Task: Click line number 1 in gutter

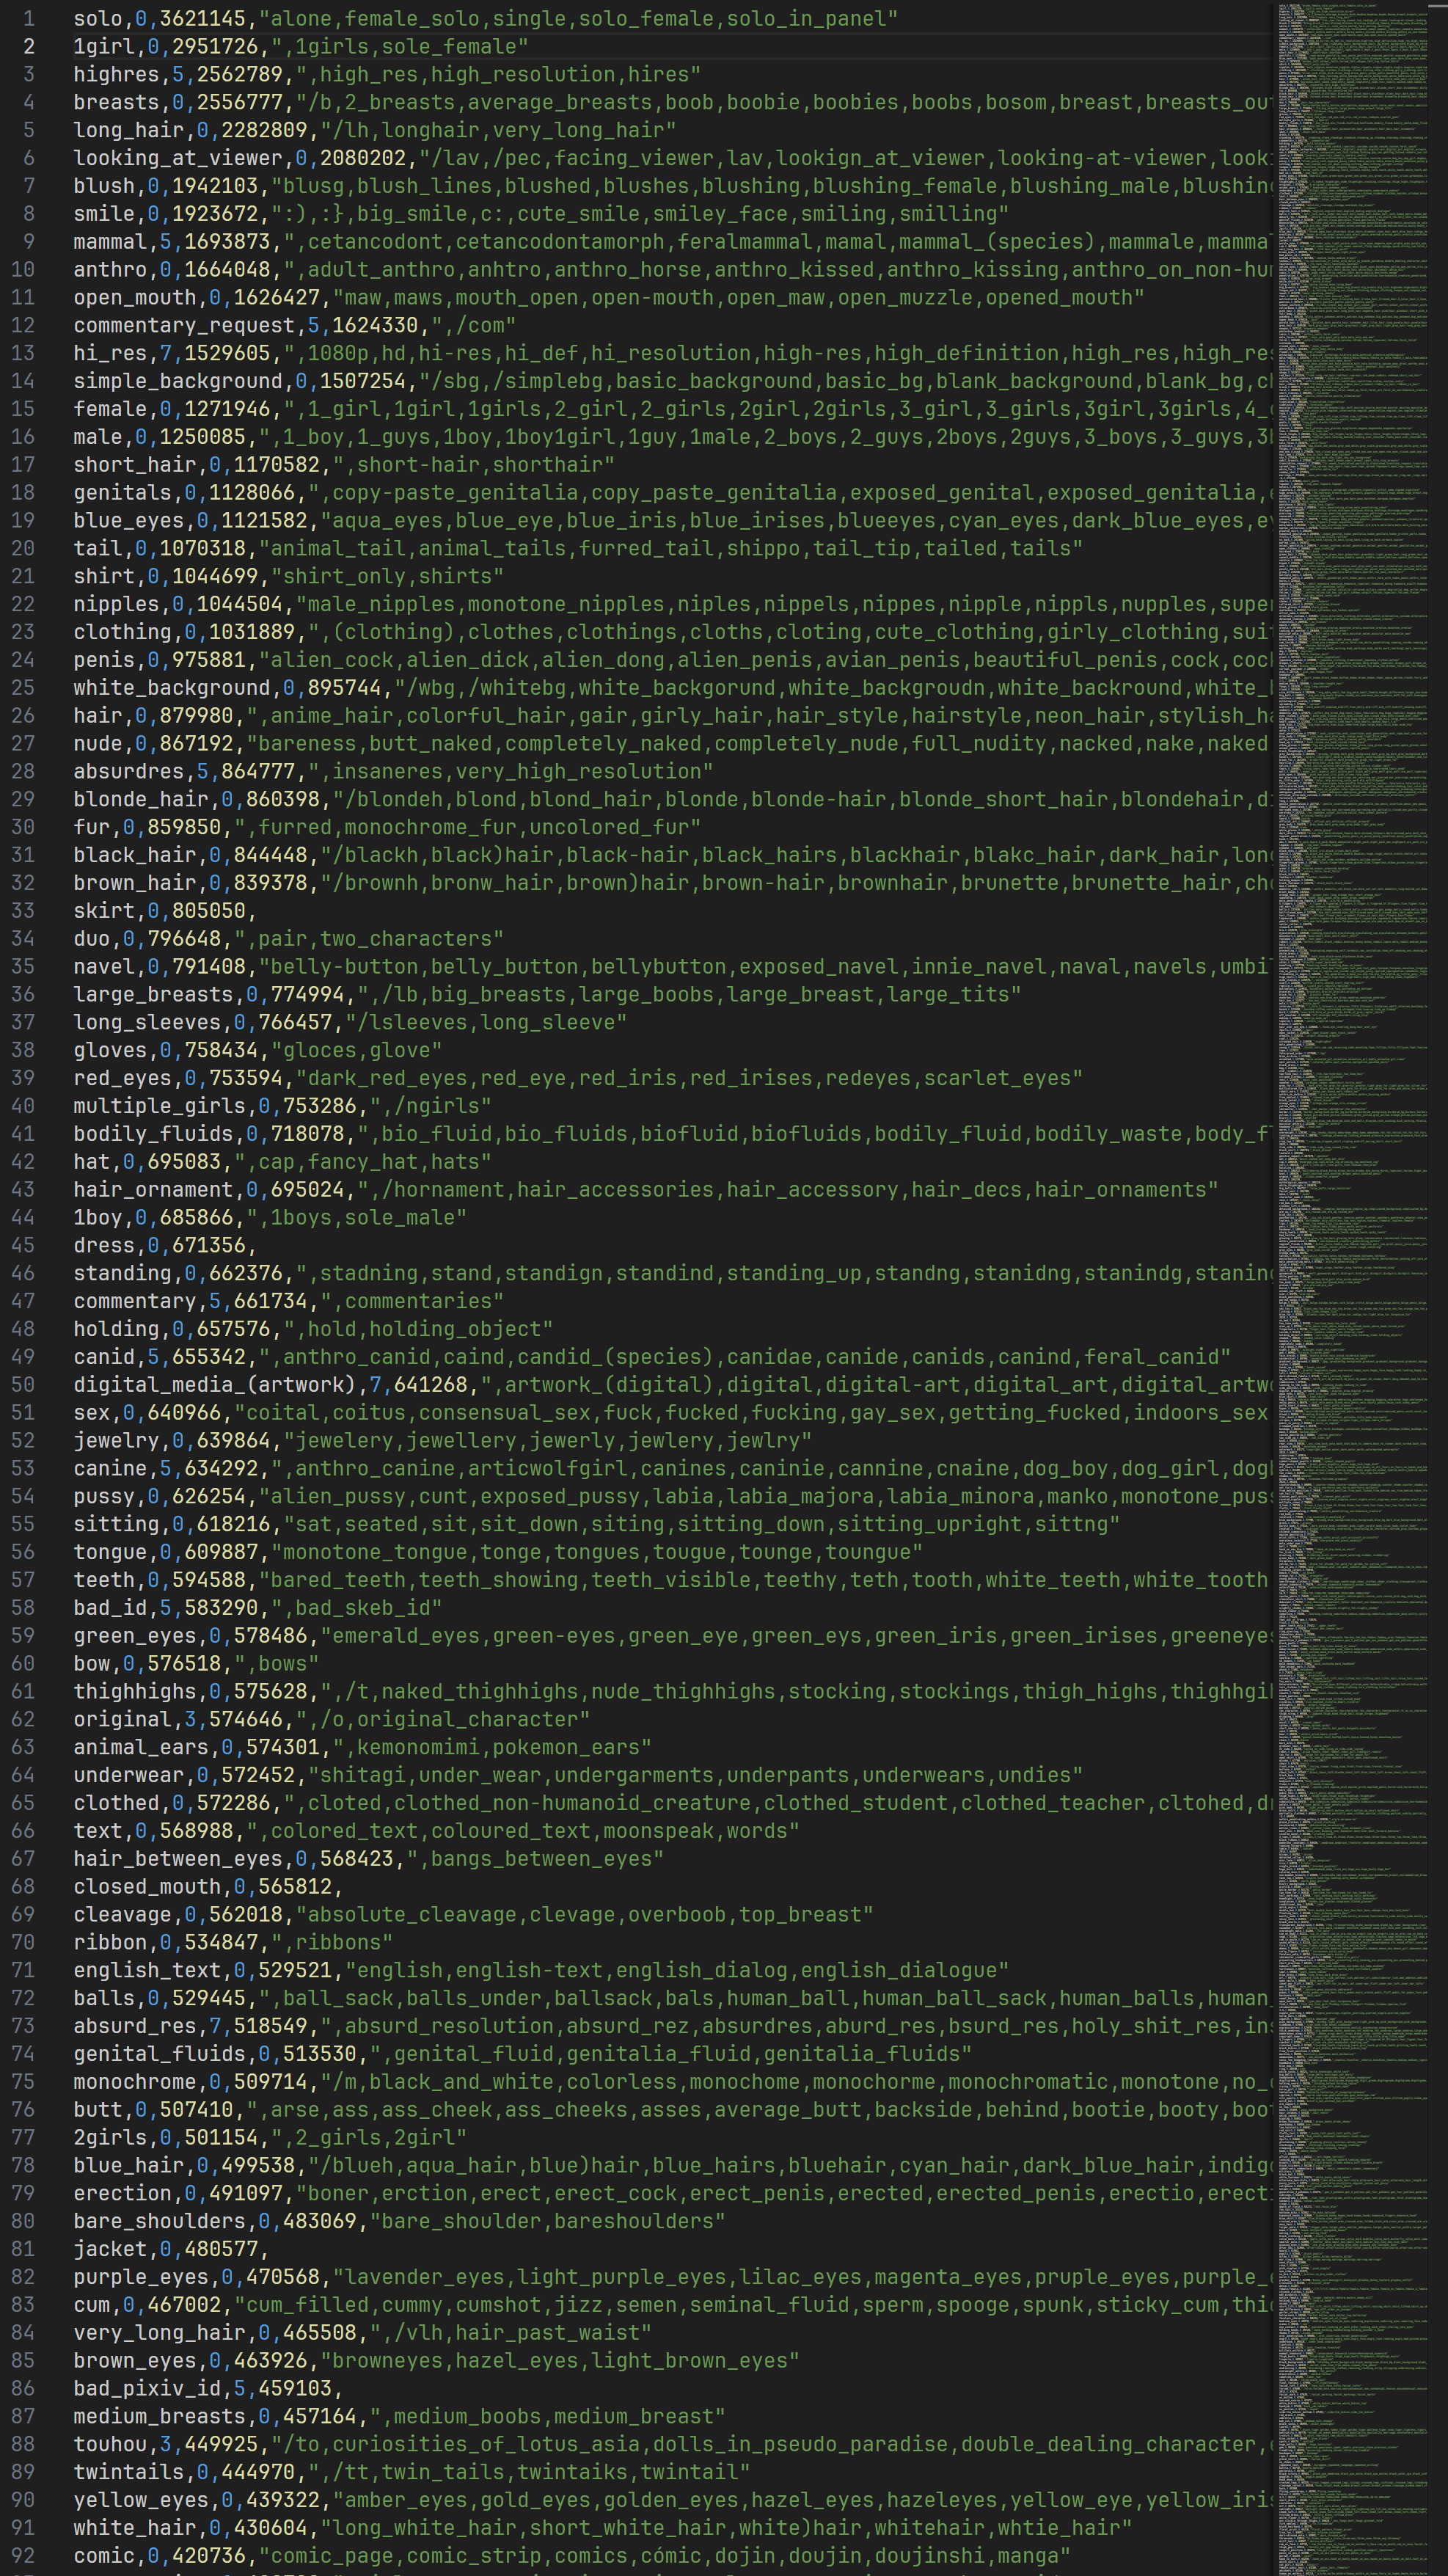Action: pyautogui.click(x=29, y=18)
